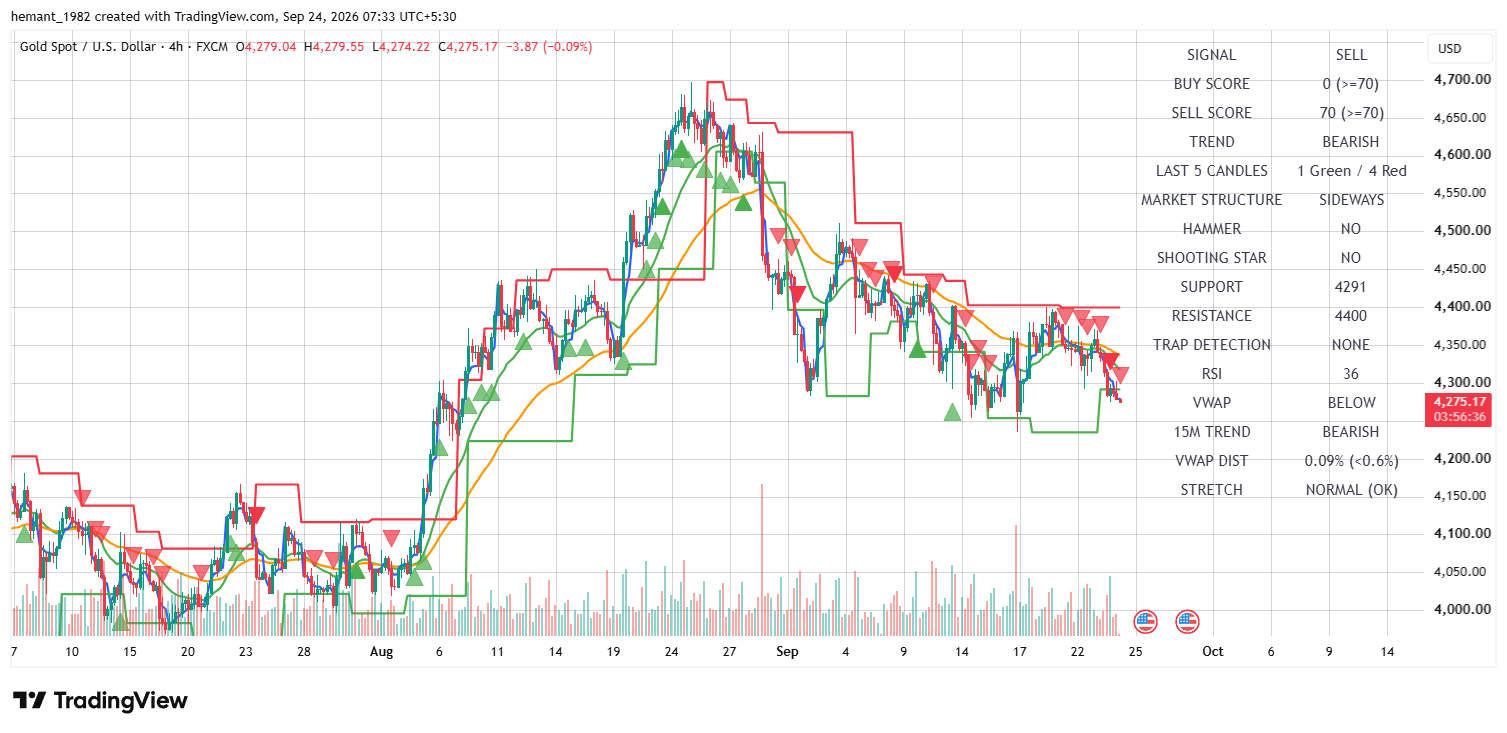Image resolution: width=1507 pixels, height=733 pixels.
Task: Click the SIGNAL row label
Action: [x=1211, y=55]
